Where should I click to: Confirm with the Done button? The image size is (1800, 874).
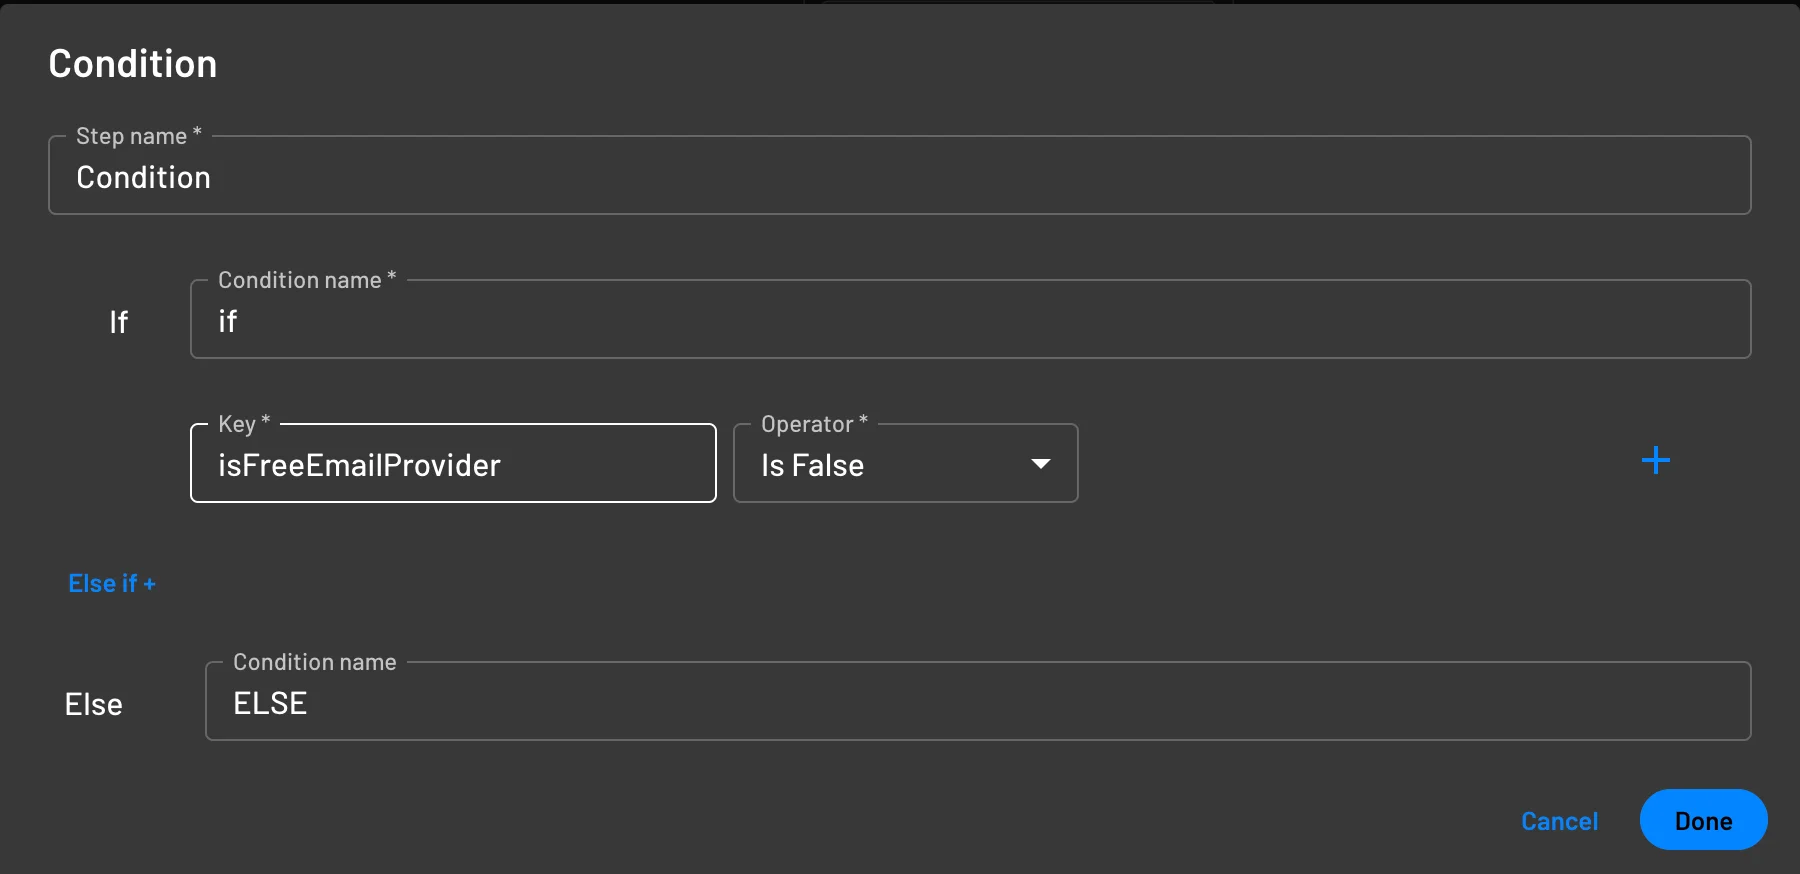[1703, 820]
